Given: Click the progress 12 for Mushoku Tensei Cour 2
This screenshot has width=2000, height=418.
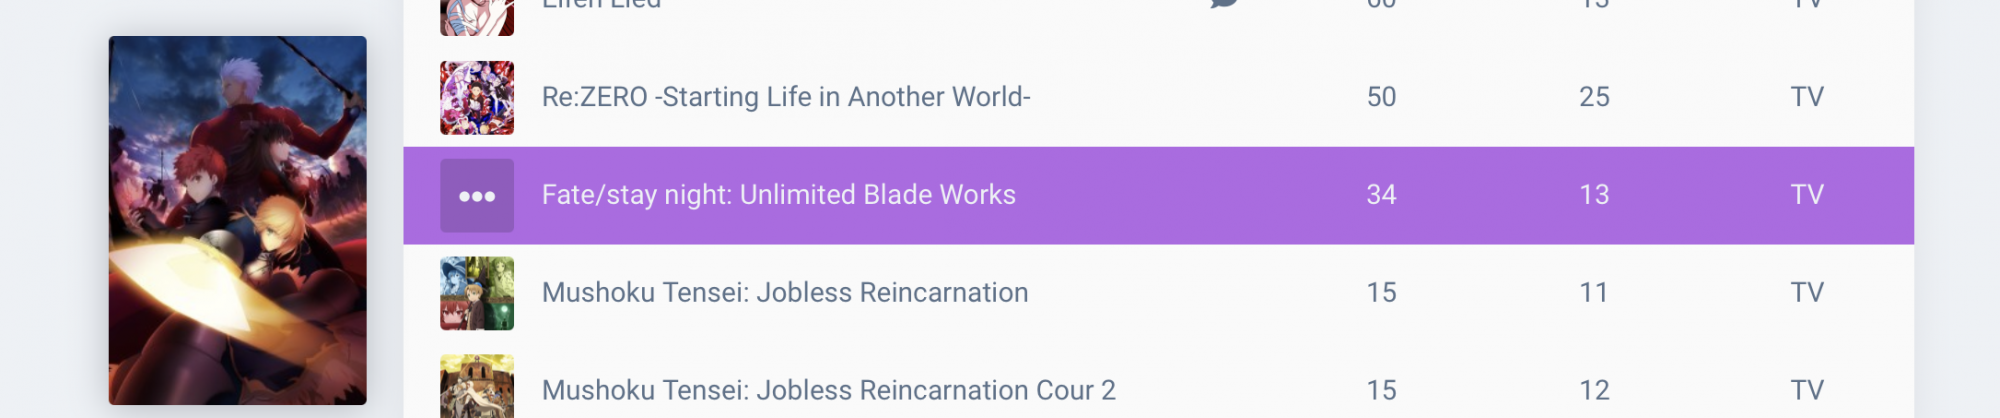Looking at the screenshot, I should [x=1594, y=390].
